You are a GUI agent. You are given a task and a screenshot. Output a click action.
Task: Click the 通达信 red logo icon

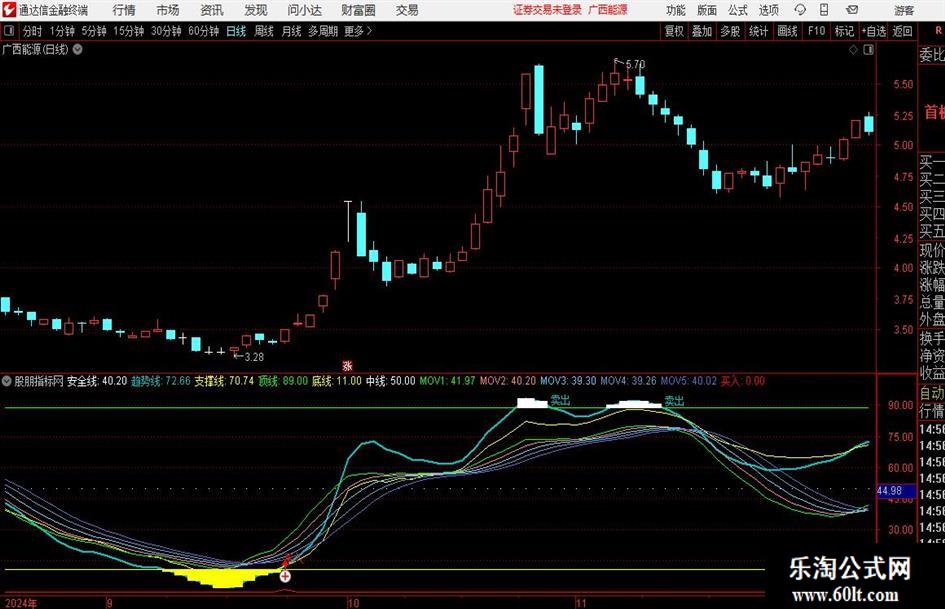[x=9, y=10]
